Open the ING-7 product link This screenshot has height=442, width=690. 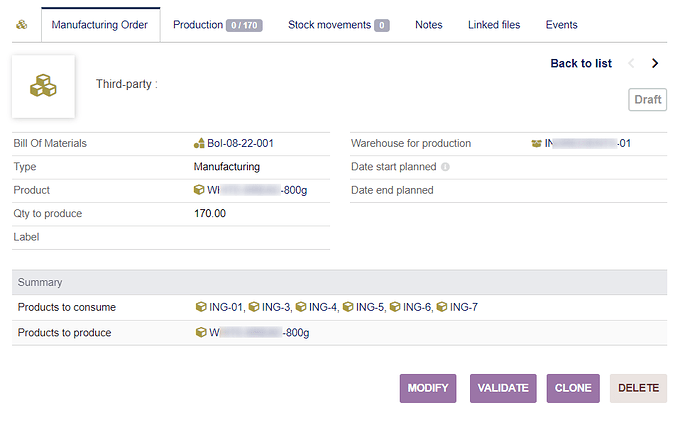coord(463,307)
